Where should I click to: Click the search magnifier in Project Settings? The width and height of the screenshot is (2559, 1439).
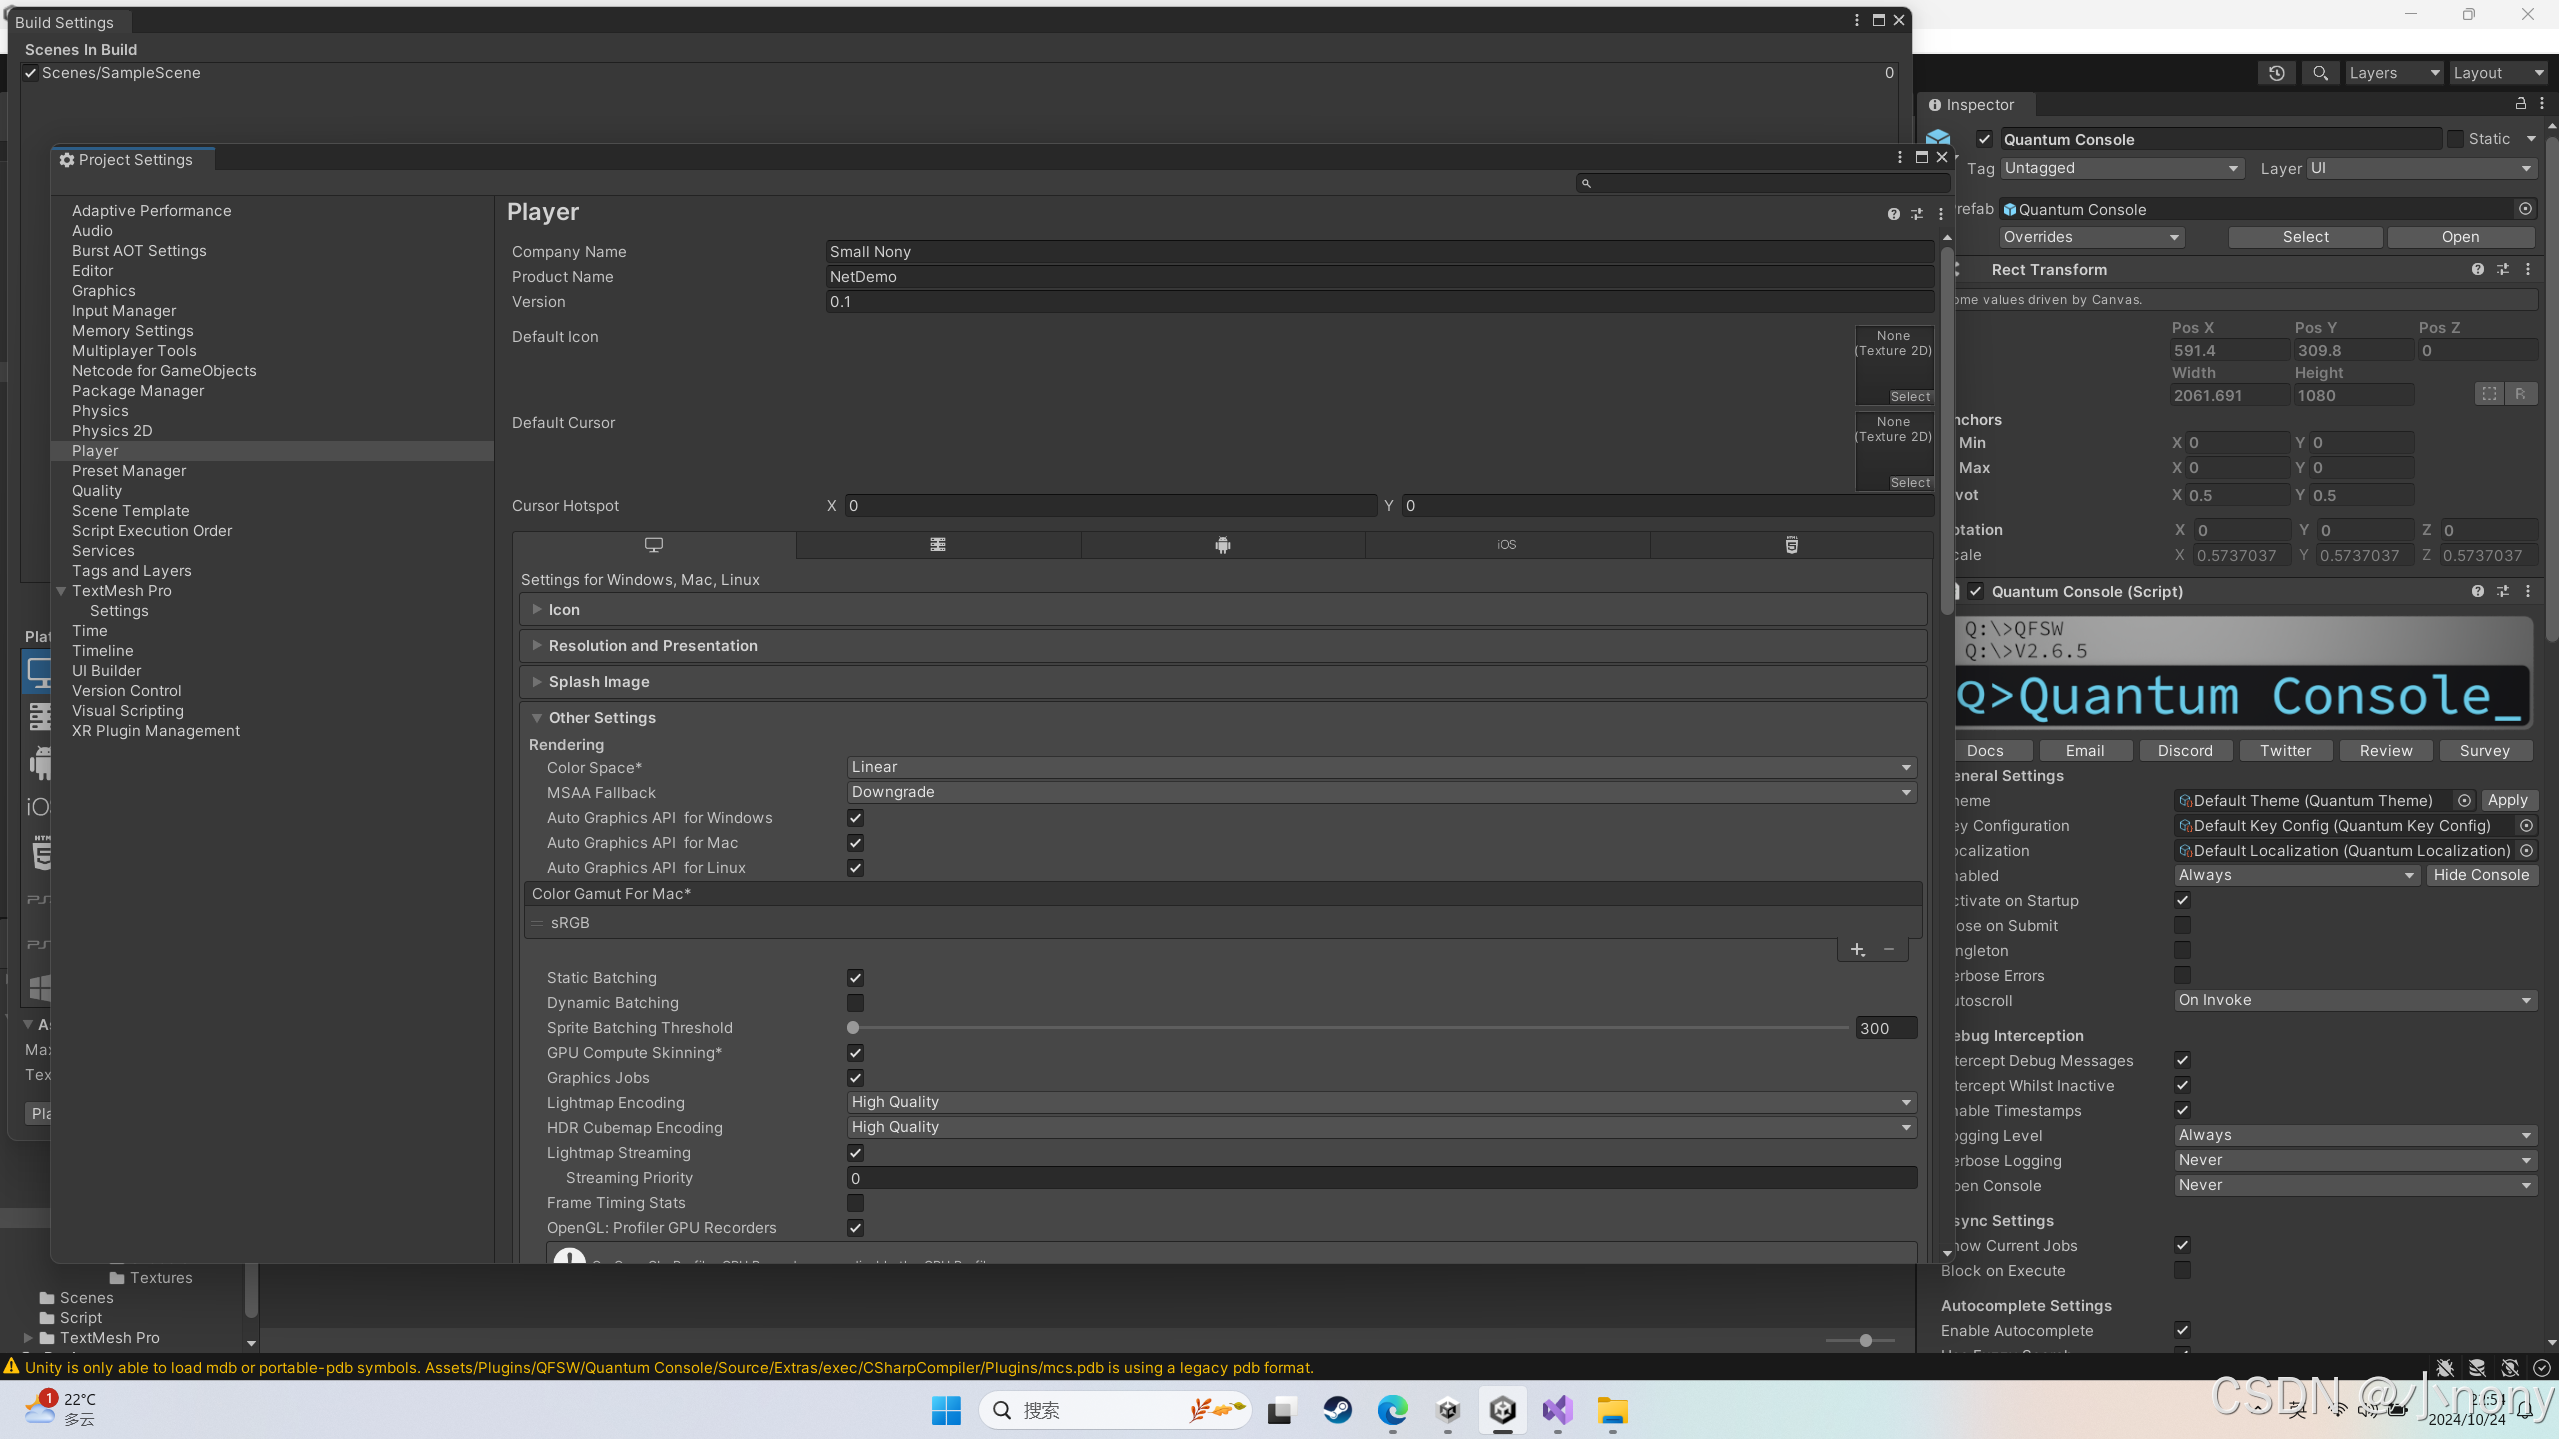pyautogui.click(x=1588, y=182)
